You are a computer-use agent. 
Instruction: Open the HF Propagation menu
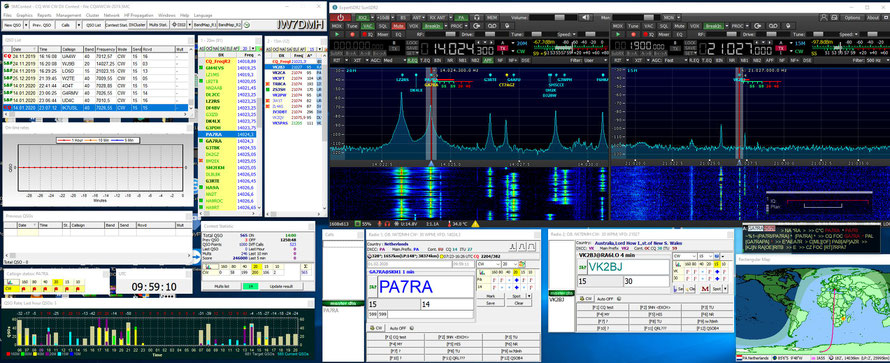coord(138,15)
